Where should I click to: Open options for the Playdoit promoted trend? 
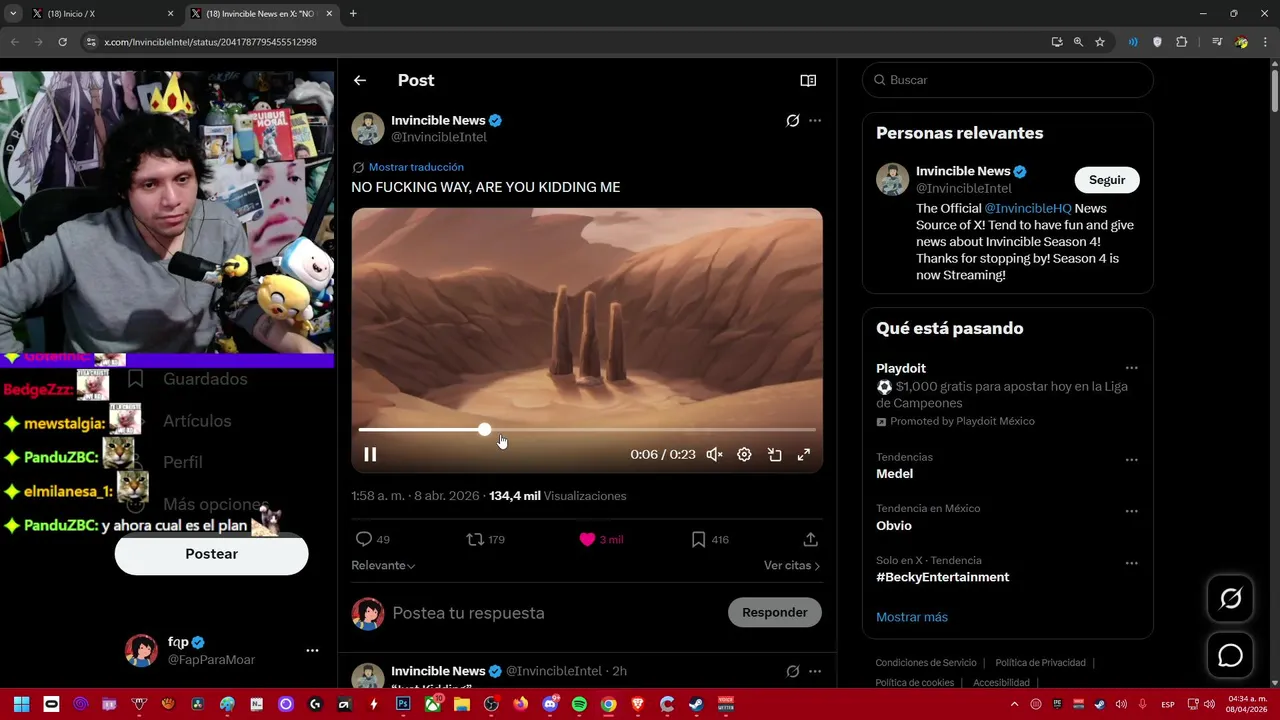(x=1131, y=368)
